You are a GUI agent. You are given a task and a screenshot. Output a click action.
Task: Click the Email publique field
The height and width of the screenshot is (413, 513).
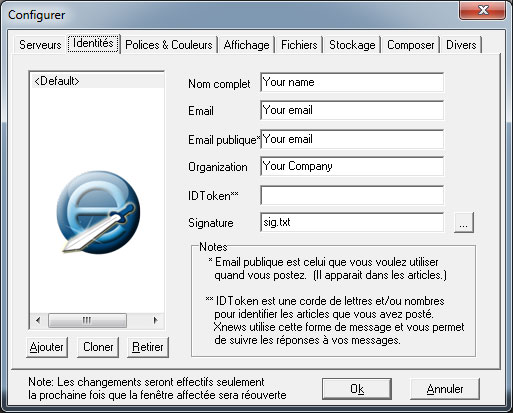coord(352,139)
